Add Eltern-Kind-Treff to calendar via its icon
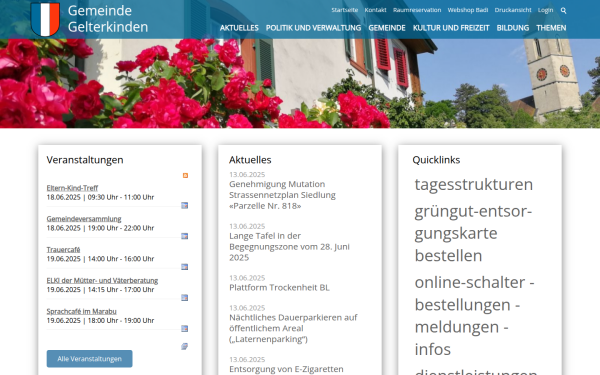 tap(184, 205)
